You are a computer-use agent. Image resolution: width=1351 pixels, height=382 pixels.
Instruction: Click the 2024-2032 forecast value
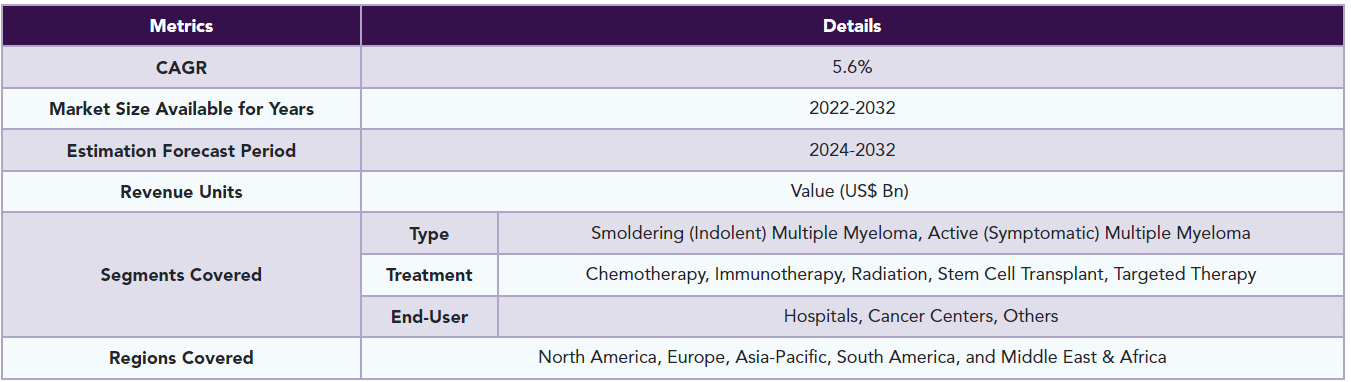coord(852,151)
